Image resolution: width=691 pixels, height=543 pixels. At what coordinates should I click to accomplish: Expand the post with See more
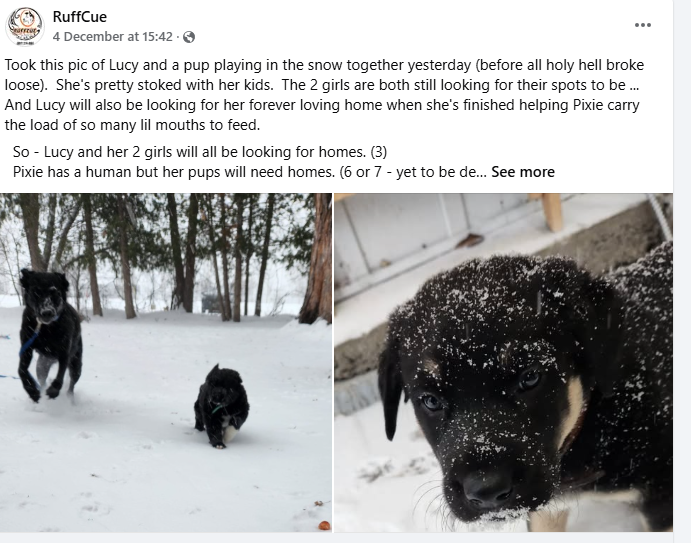522,172
